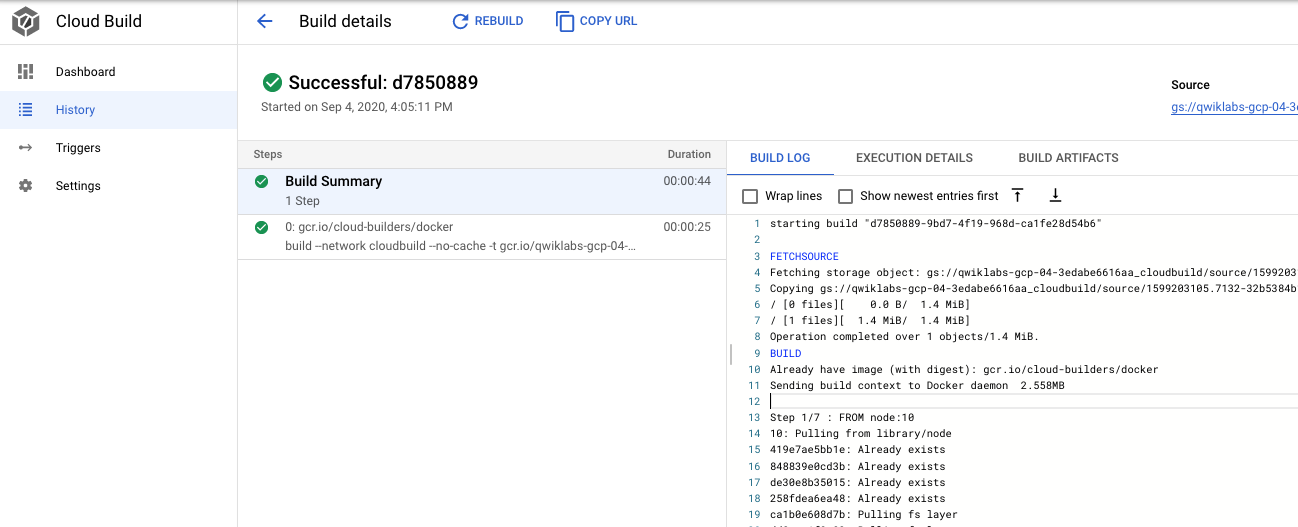Screen dimensions: 1298x527
Task: Click the Dashboard grid icon
Action: coord(26,72)
